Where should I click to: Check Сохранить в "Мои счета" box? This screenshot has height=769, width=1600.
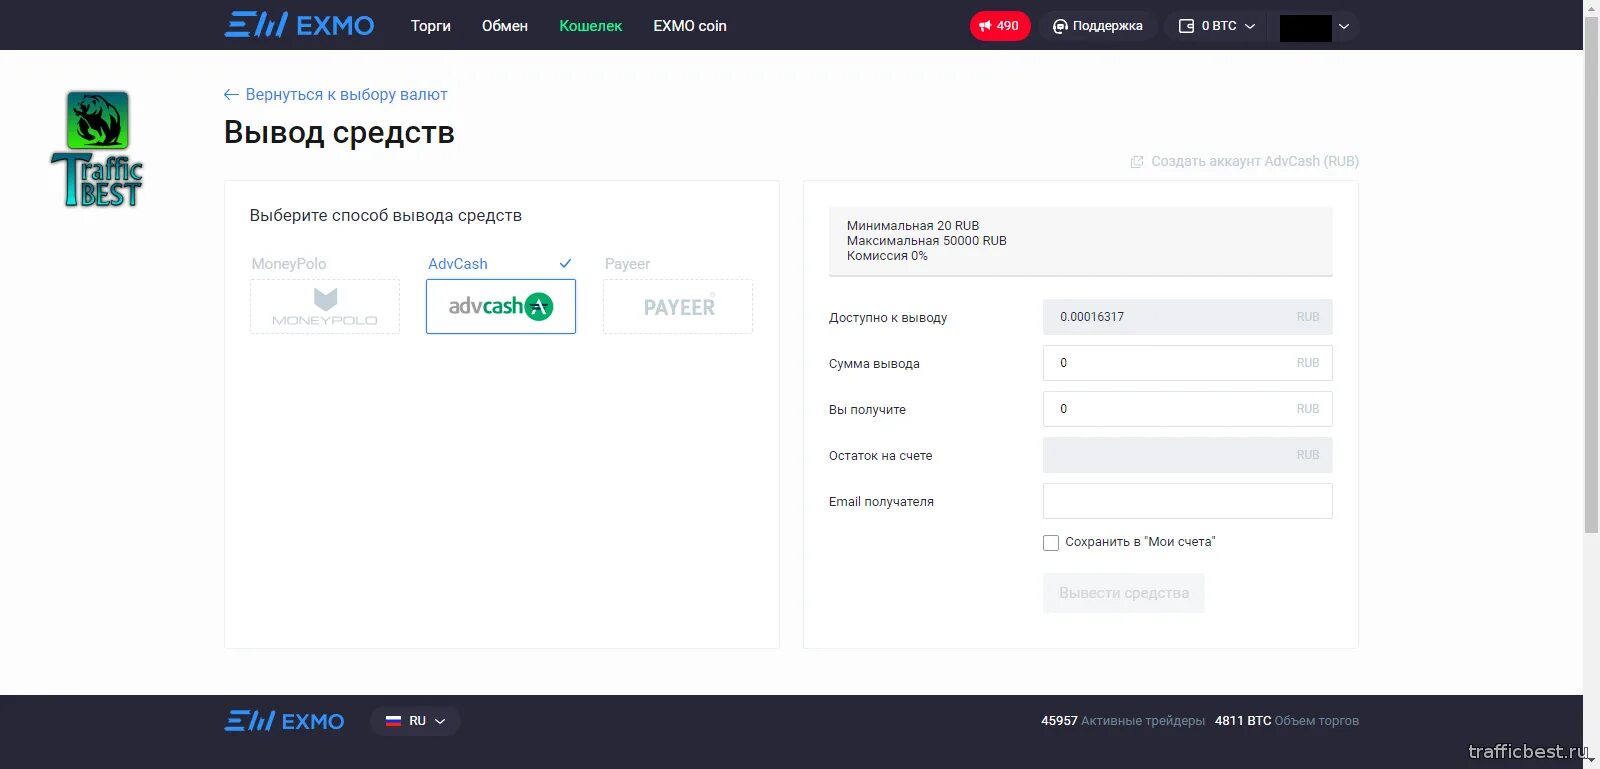pos(1051,543)
